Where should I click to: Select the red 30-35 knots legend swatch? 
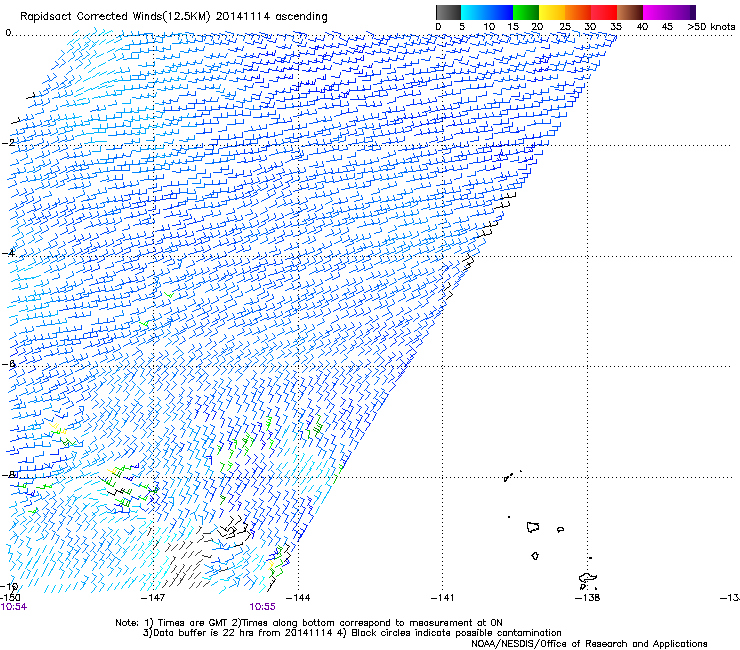(x=604, y=12)
